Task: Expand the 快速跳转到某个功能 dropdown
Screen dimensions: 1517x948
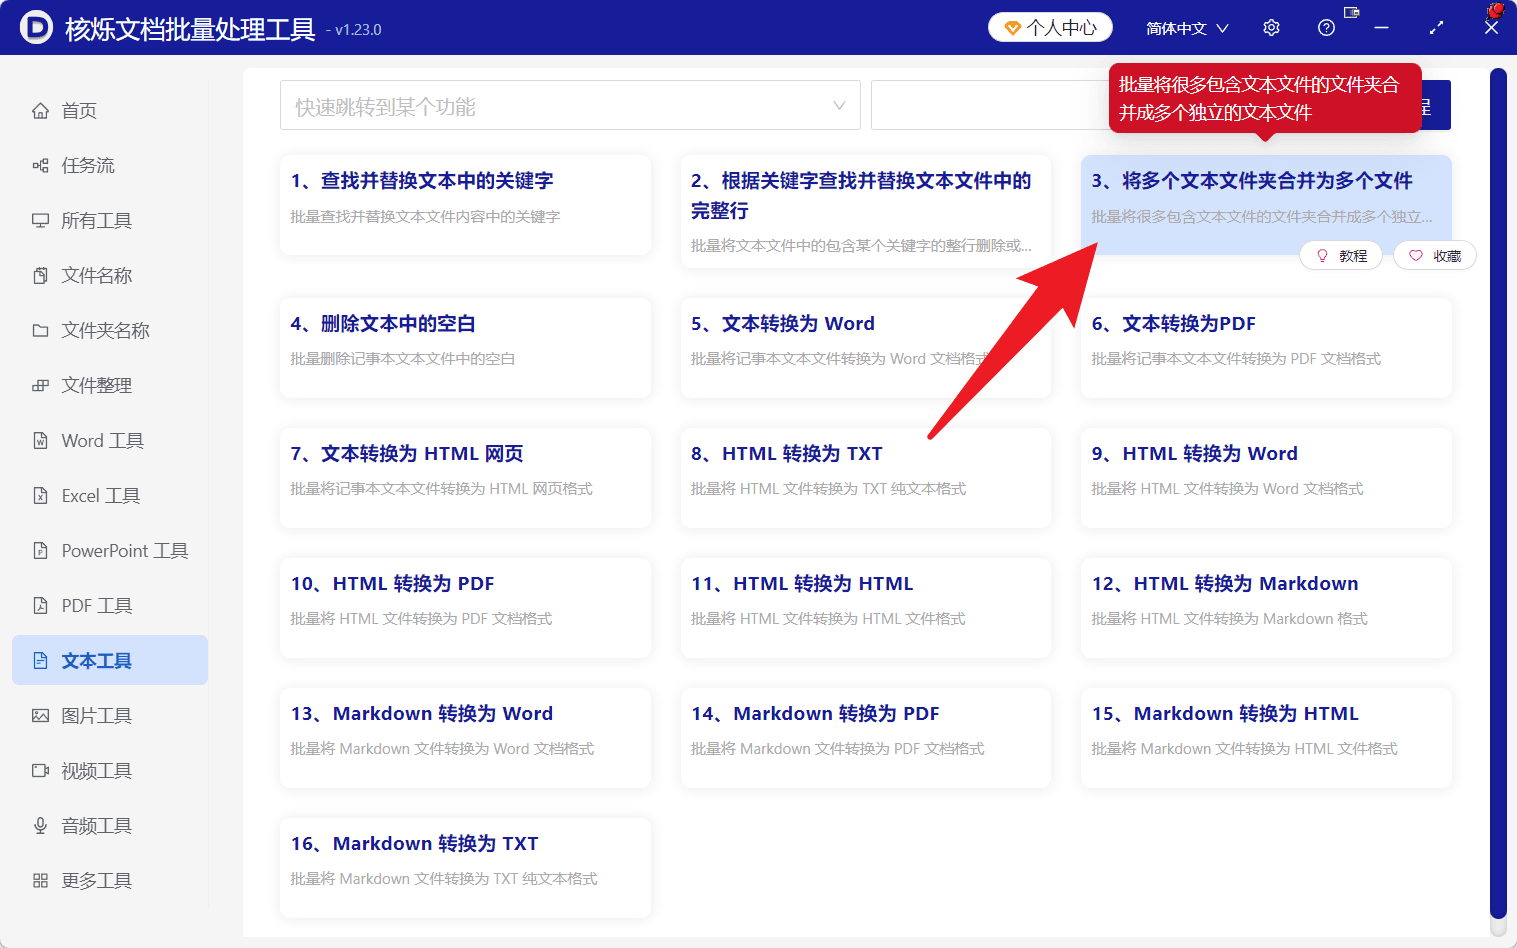Action: (x=570, y=105)
